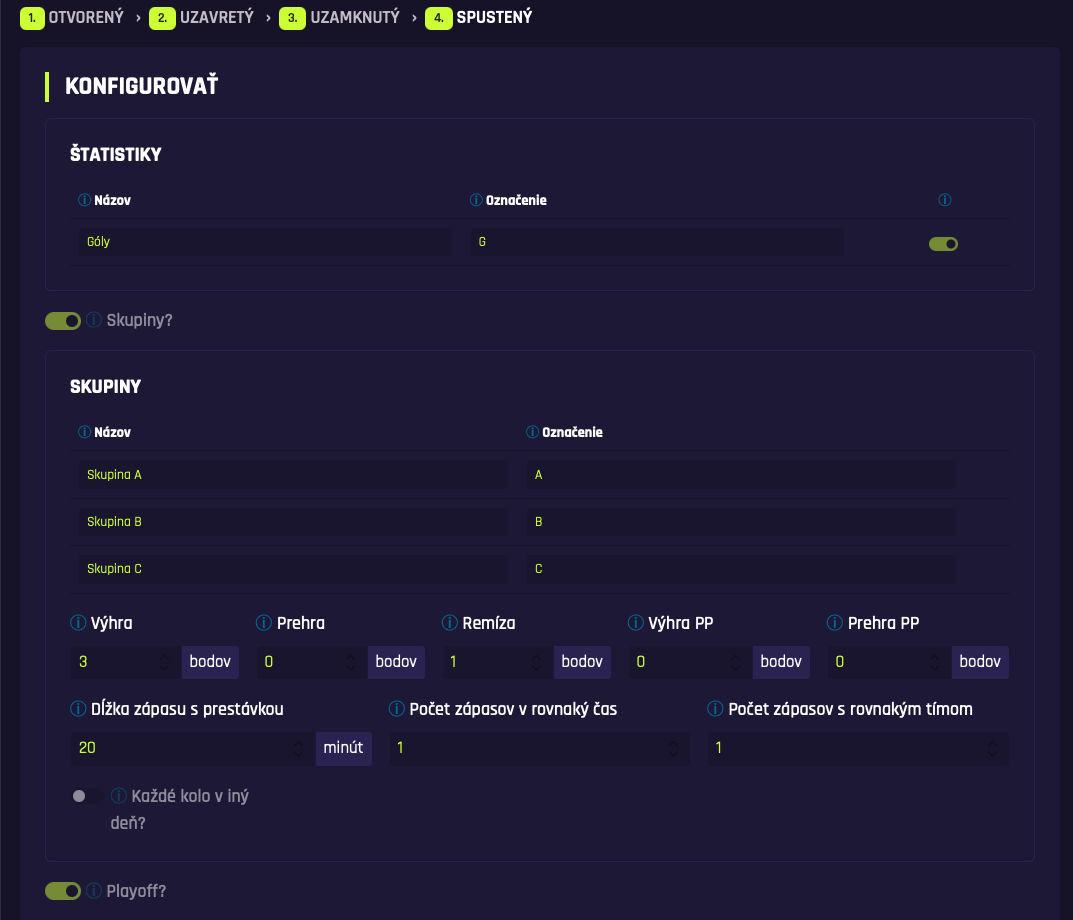The image size is (1073, 920).
Task: Toggle the Skupiny? switch off
Action: pyautogui.click(x=63, y=321)
